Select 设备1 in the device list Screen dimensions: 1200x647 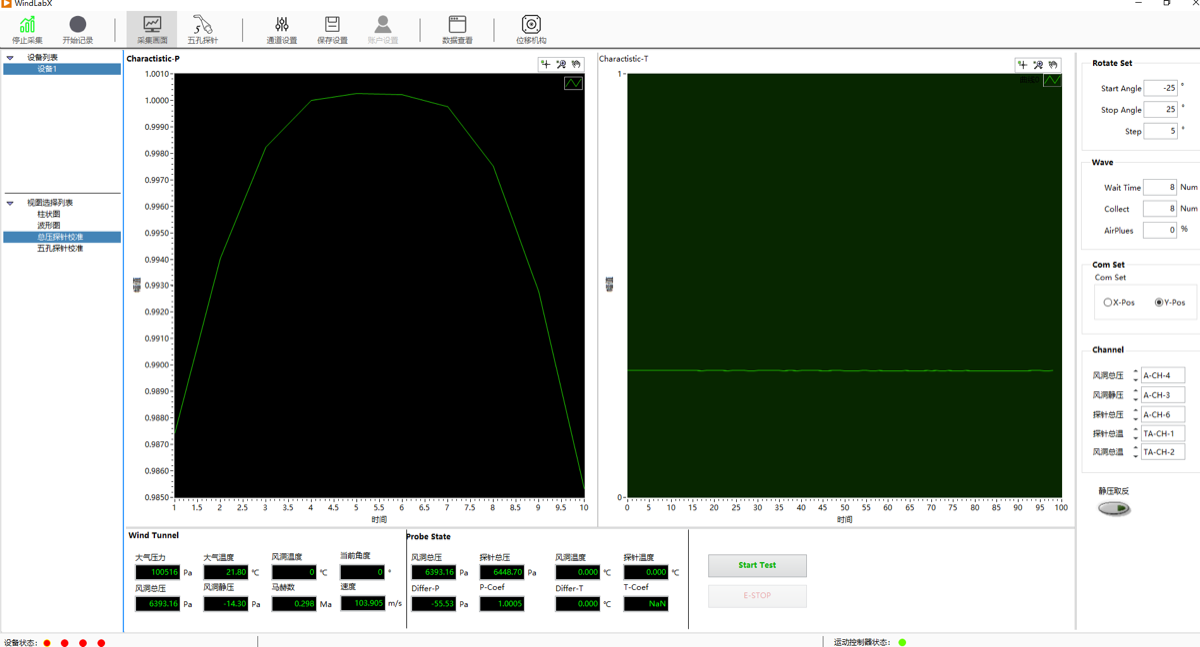click(x=62, y=69)
